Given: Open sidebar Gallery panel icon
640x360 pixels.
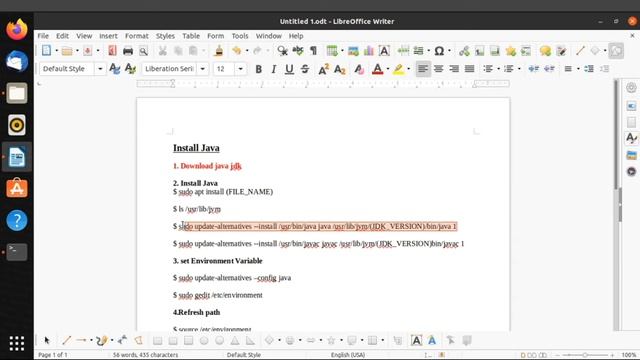Looking at the screenshot, I should [631, 155].
